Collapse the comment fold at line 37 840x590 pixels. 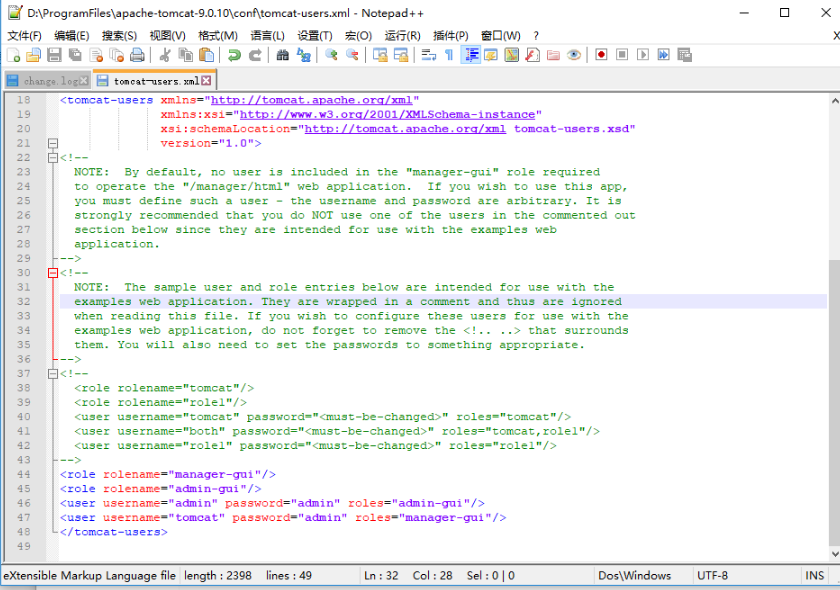pyautogui.click(x=53, y=374)
